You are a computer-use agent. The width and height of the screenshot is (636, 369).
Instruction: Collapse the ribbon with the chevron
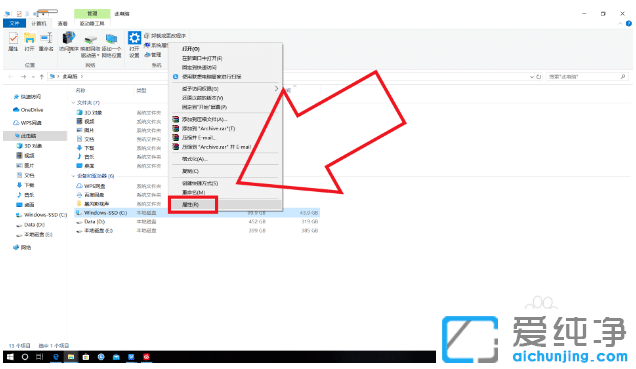point(620,24)
